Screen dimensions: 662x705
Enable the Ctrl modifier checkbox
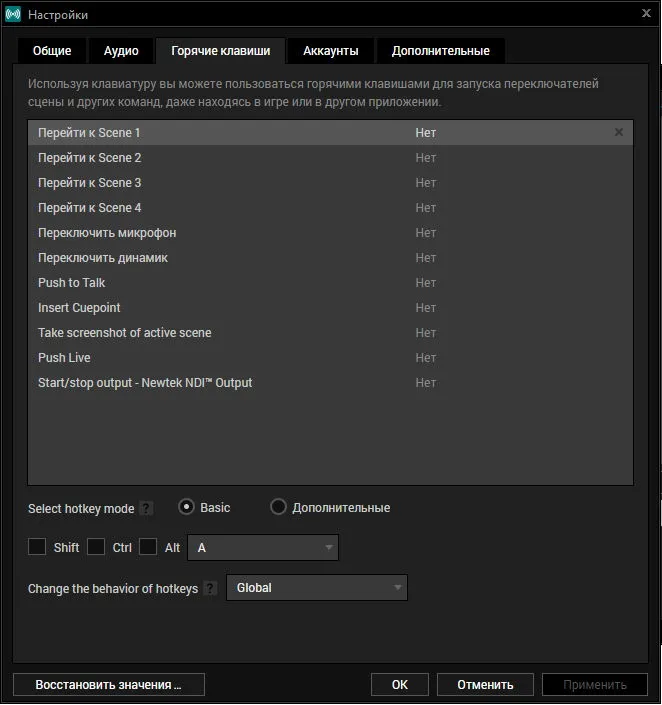(96, 547)
